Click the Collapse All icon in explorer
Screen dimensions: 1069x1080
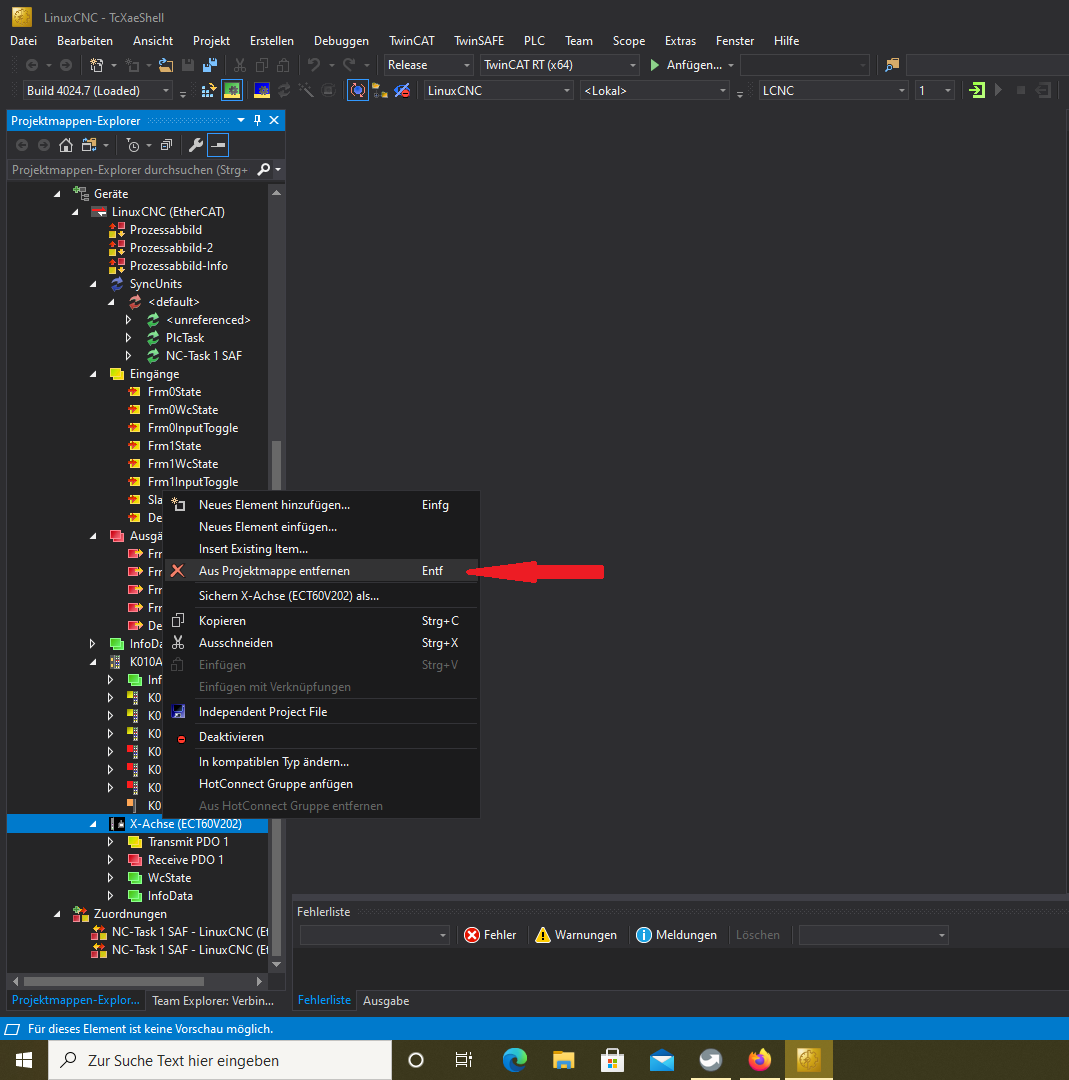166,145
